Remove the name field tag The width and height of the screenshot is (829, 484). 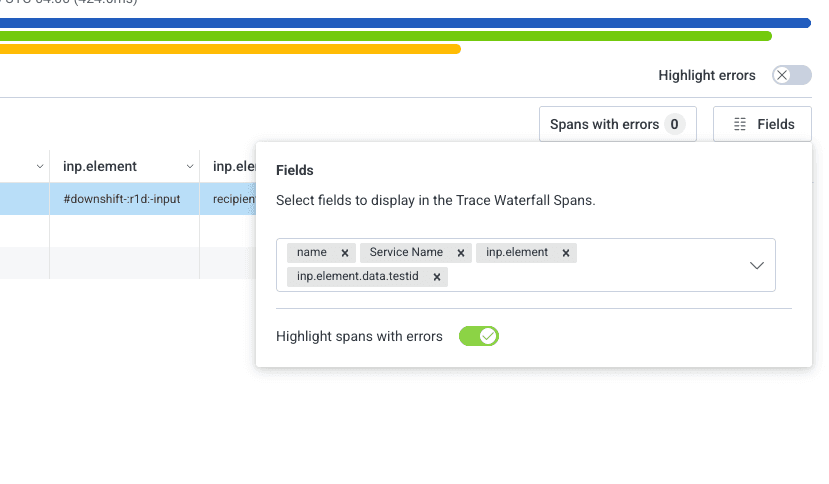(x=344, y=254)
